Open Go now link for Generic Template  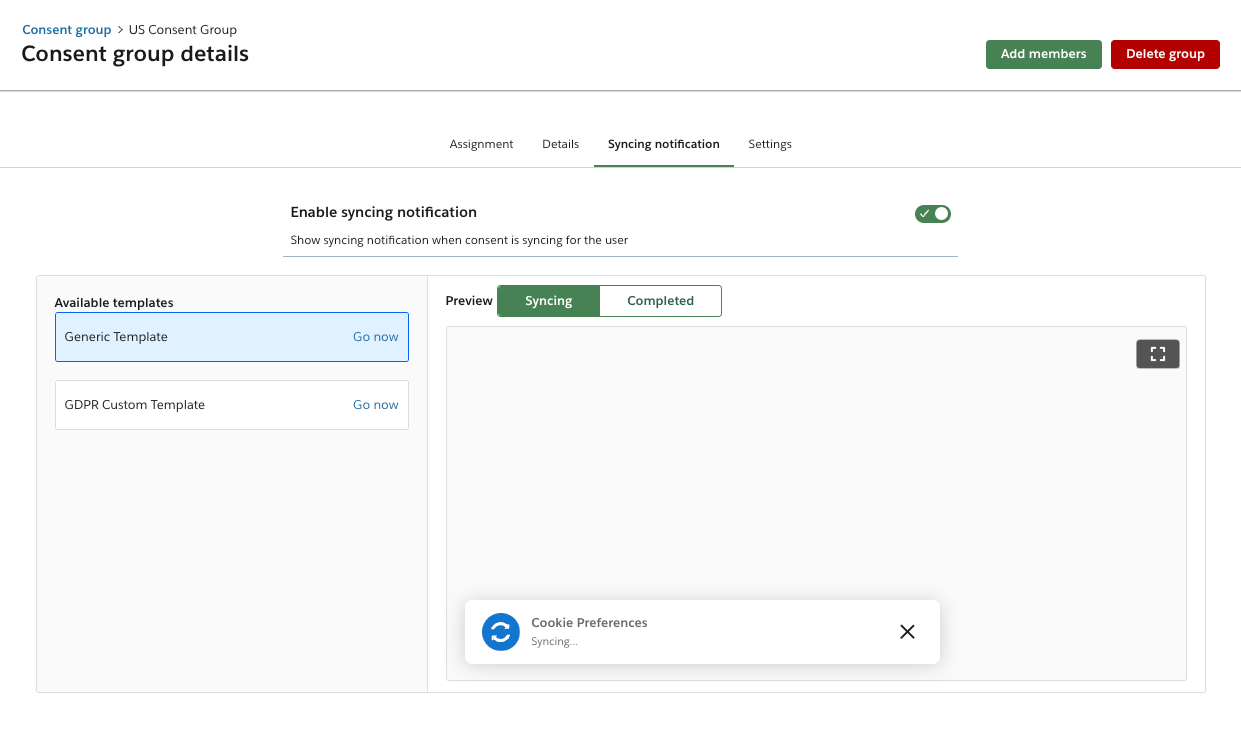[375, 337]
